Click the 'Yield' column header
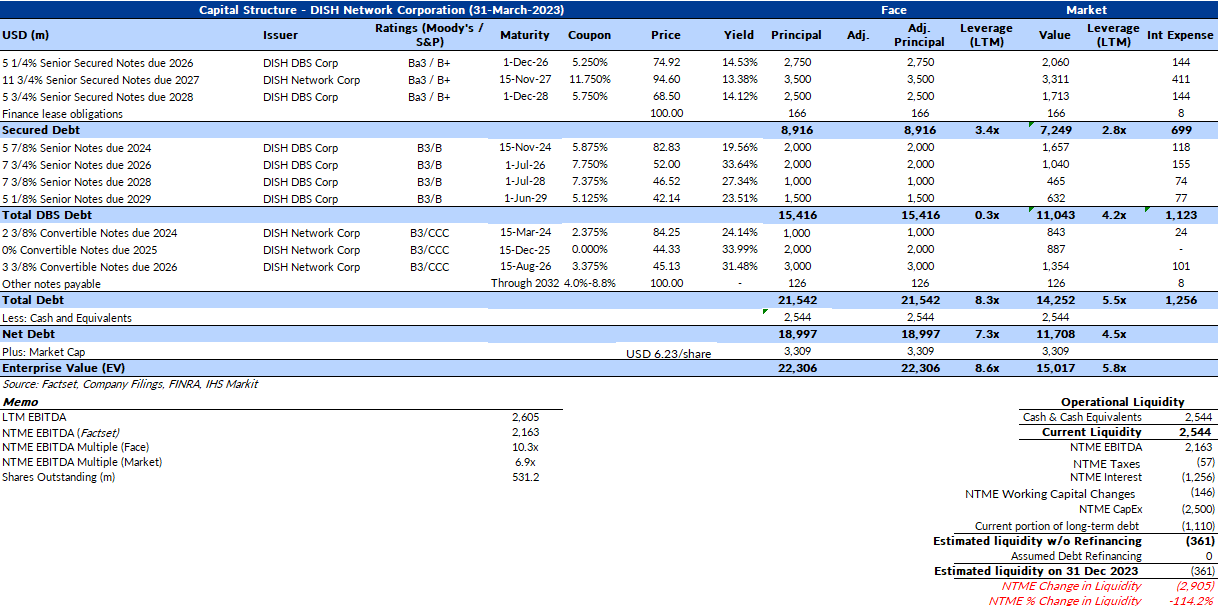The height and width of the screenshot is (607, 1218). coord(739,34)
